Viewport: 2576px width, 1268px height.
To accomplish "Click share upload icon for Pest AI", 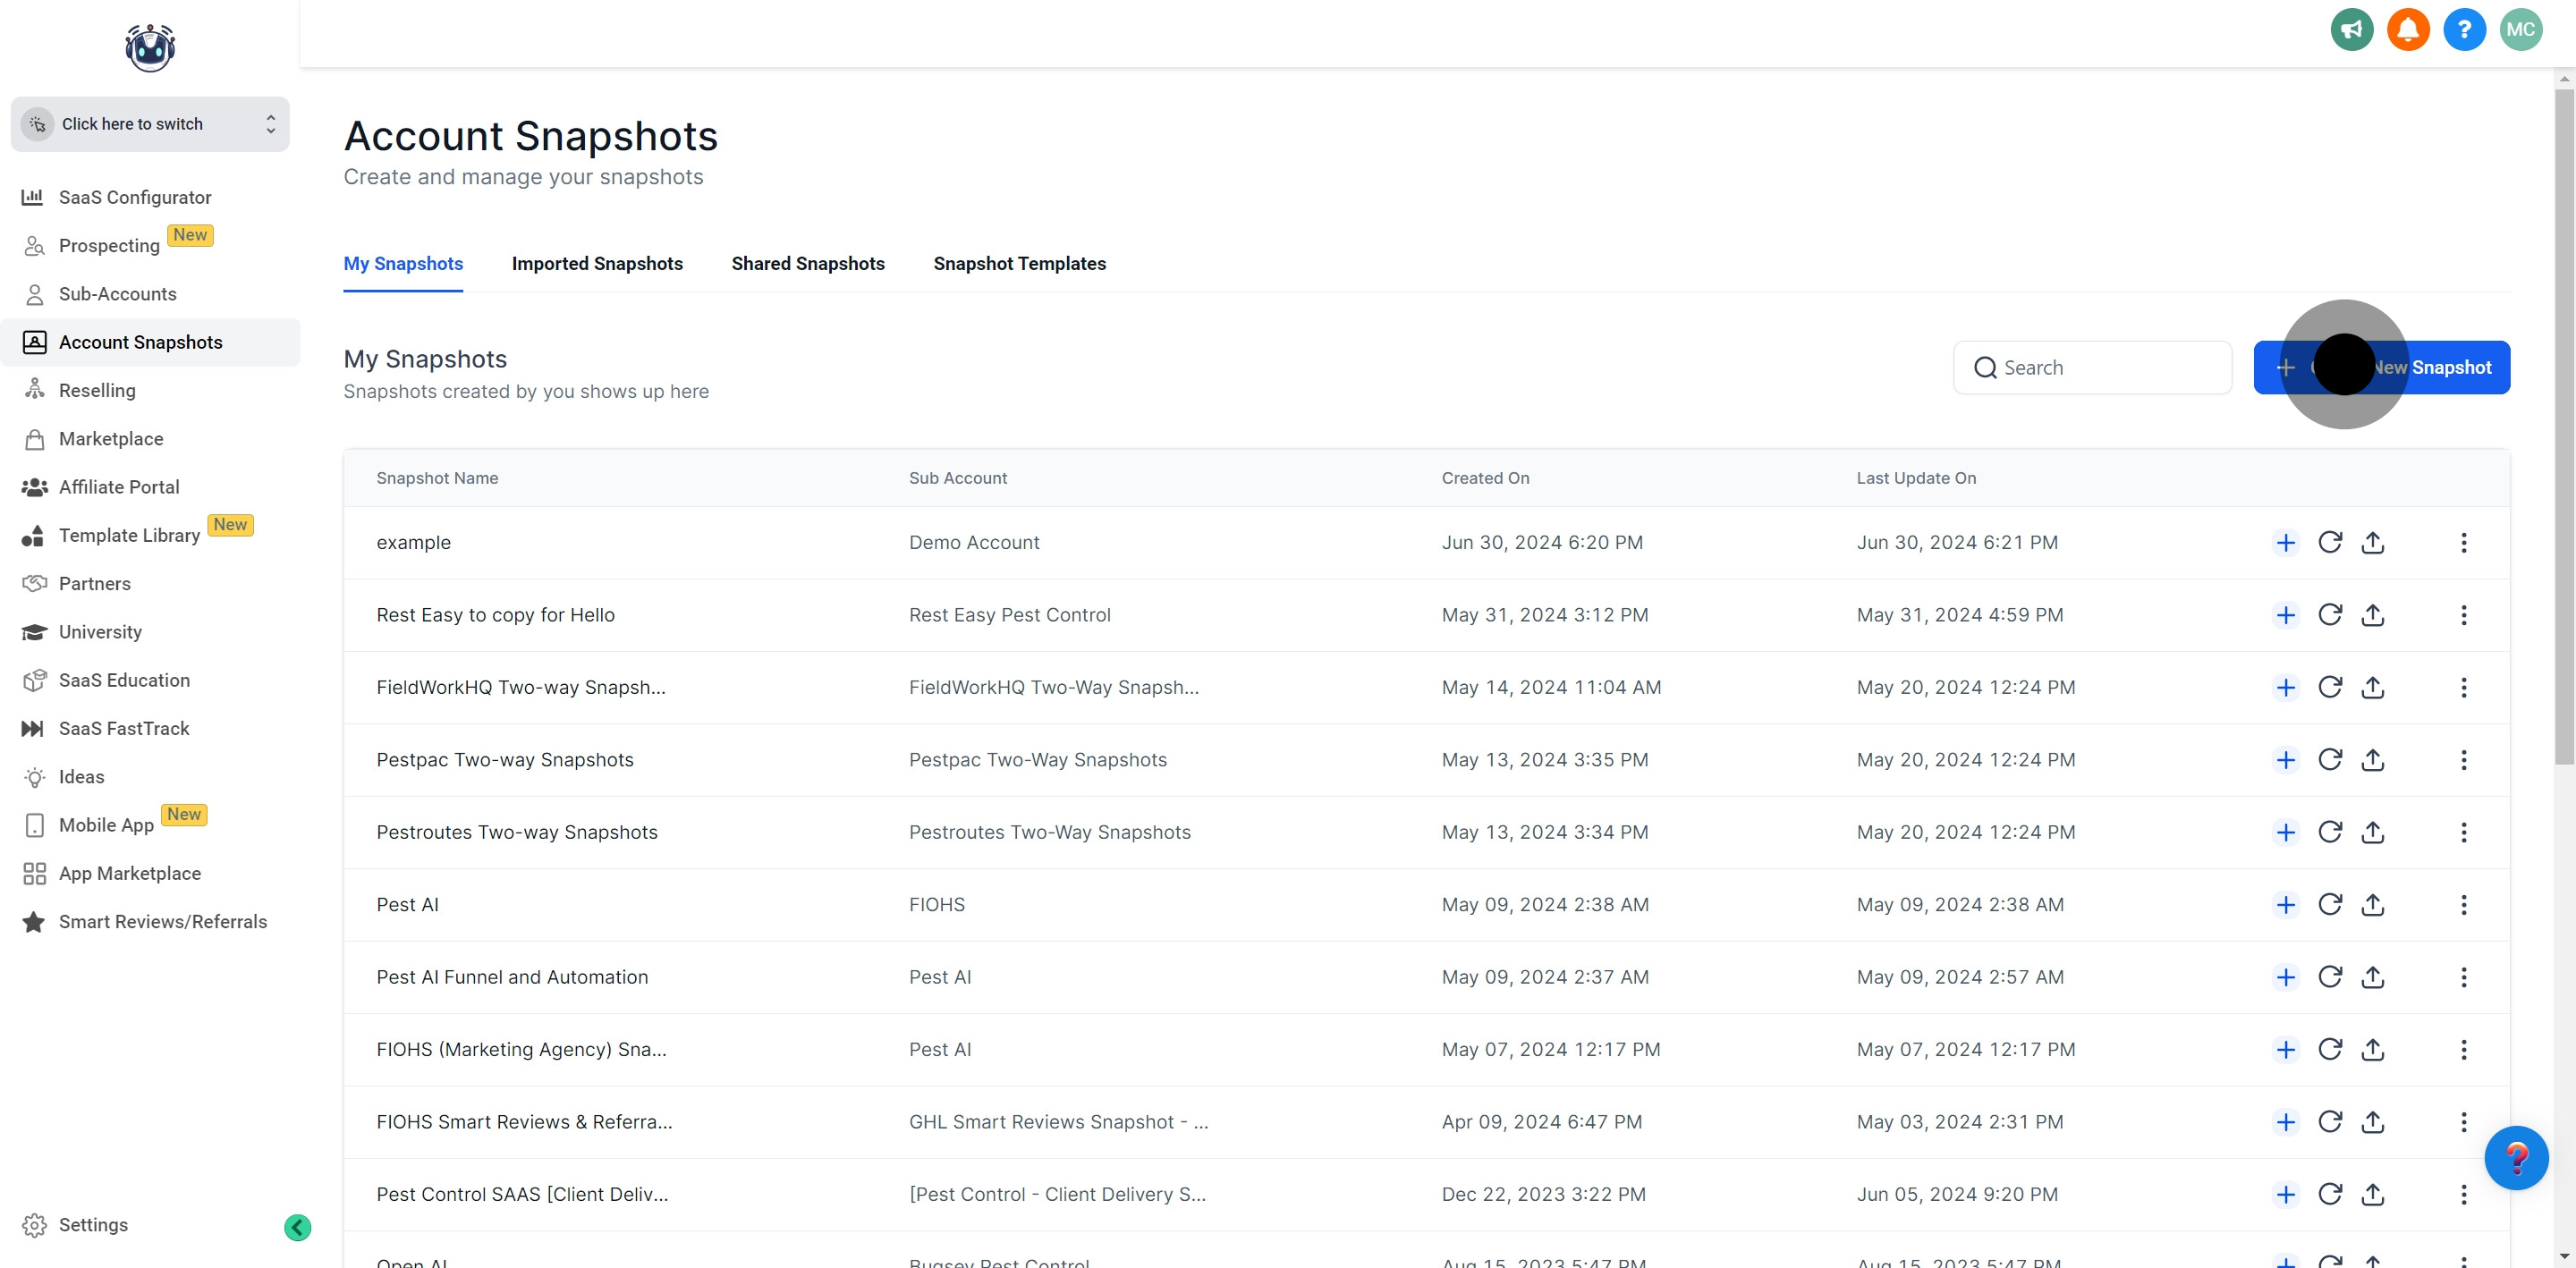I will [x=2372, y=904].
